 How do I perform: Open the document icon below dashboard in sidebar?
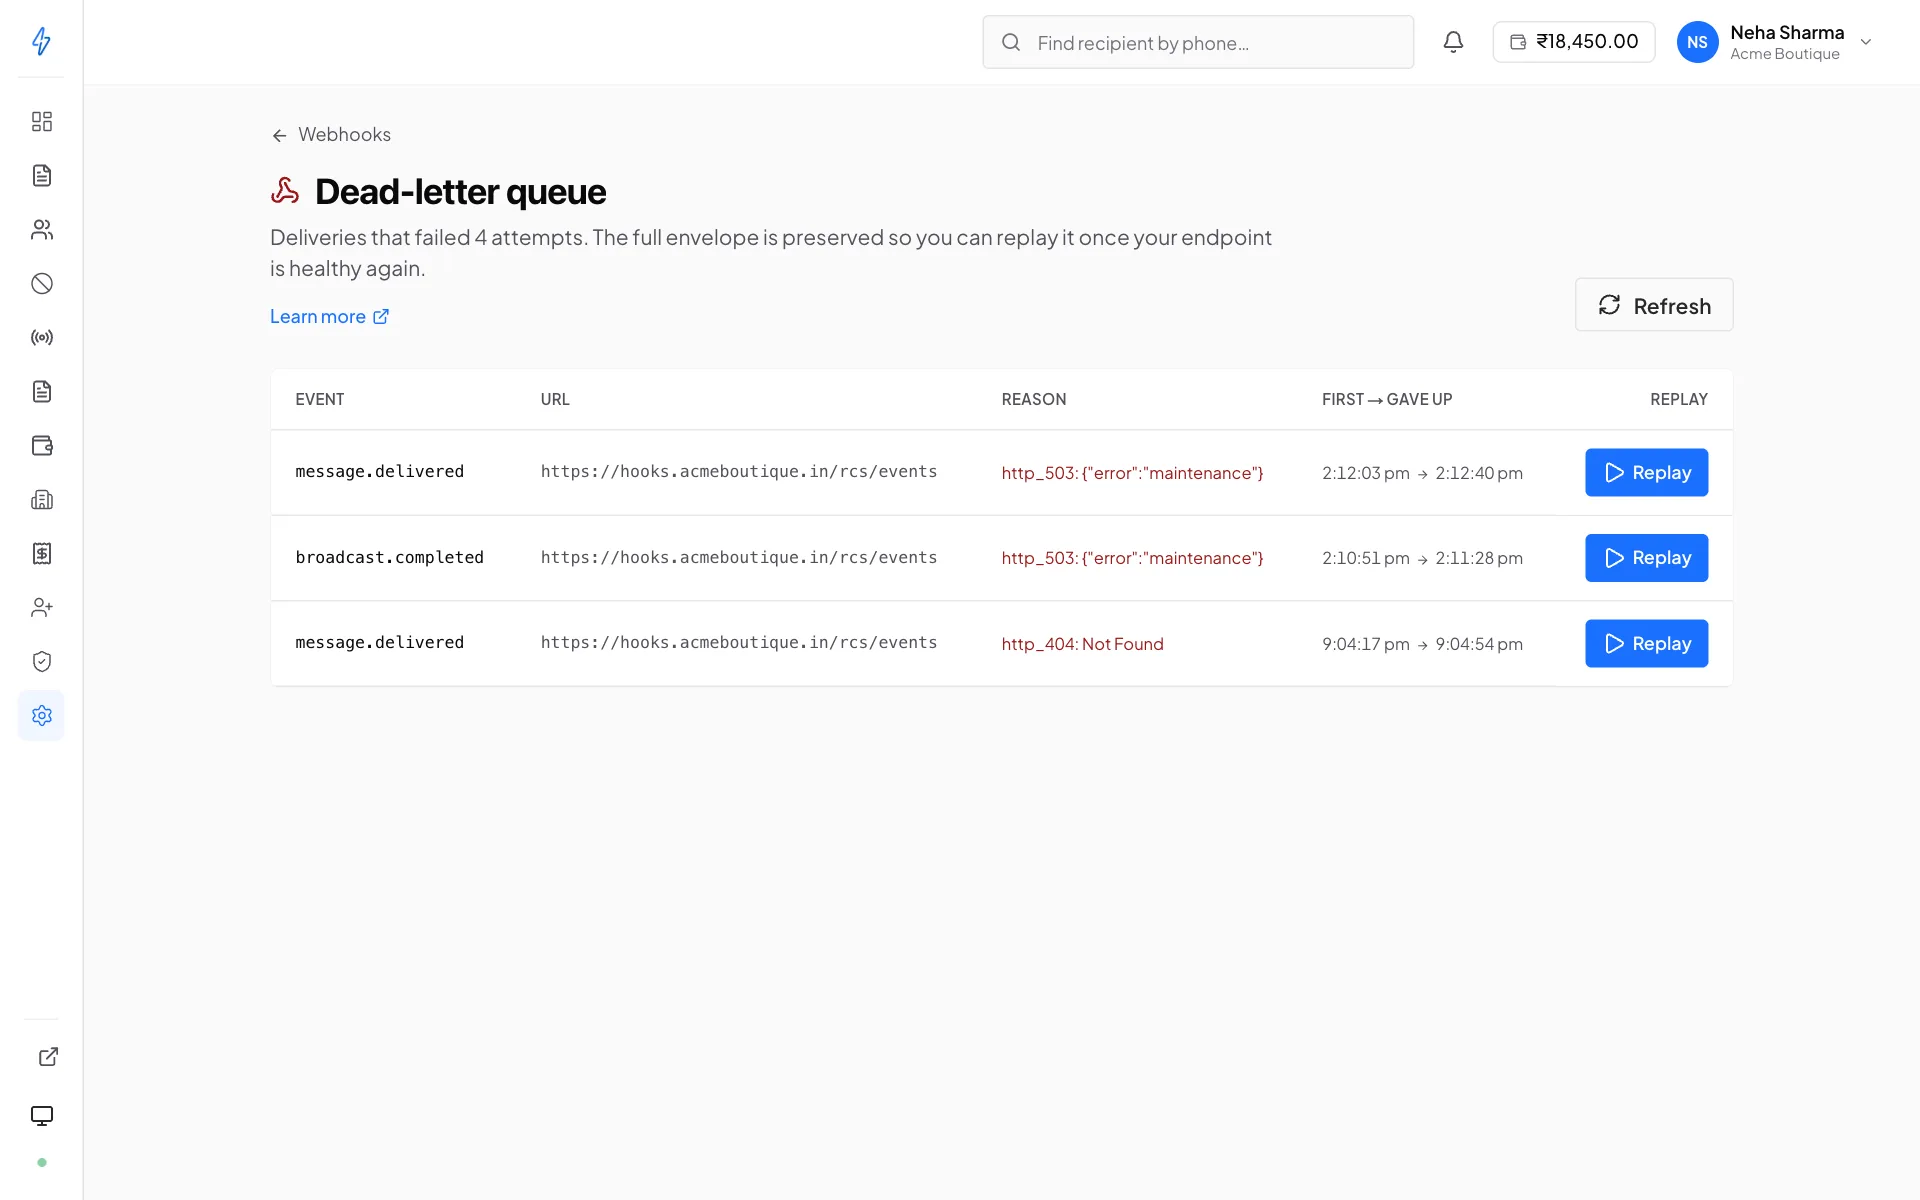41,176
